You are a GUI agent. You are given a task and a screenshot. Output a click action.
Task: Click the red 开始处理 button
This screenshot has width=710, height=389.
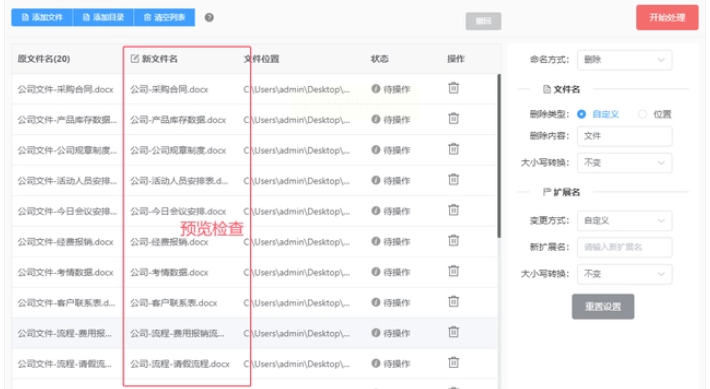point(667,18)
